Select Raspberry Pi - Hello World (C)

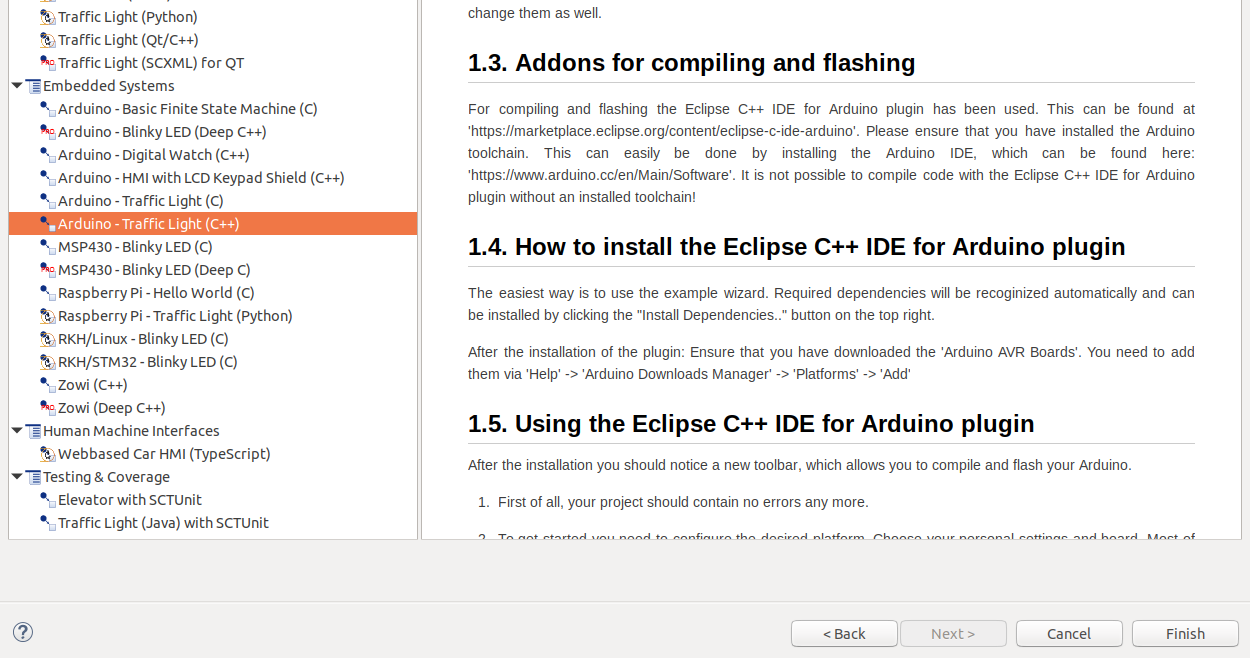pyautogui.click(x=155, y=292)
